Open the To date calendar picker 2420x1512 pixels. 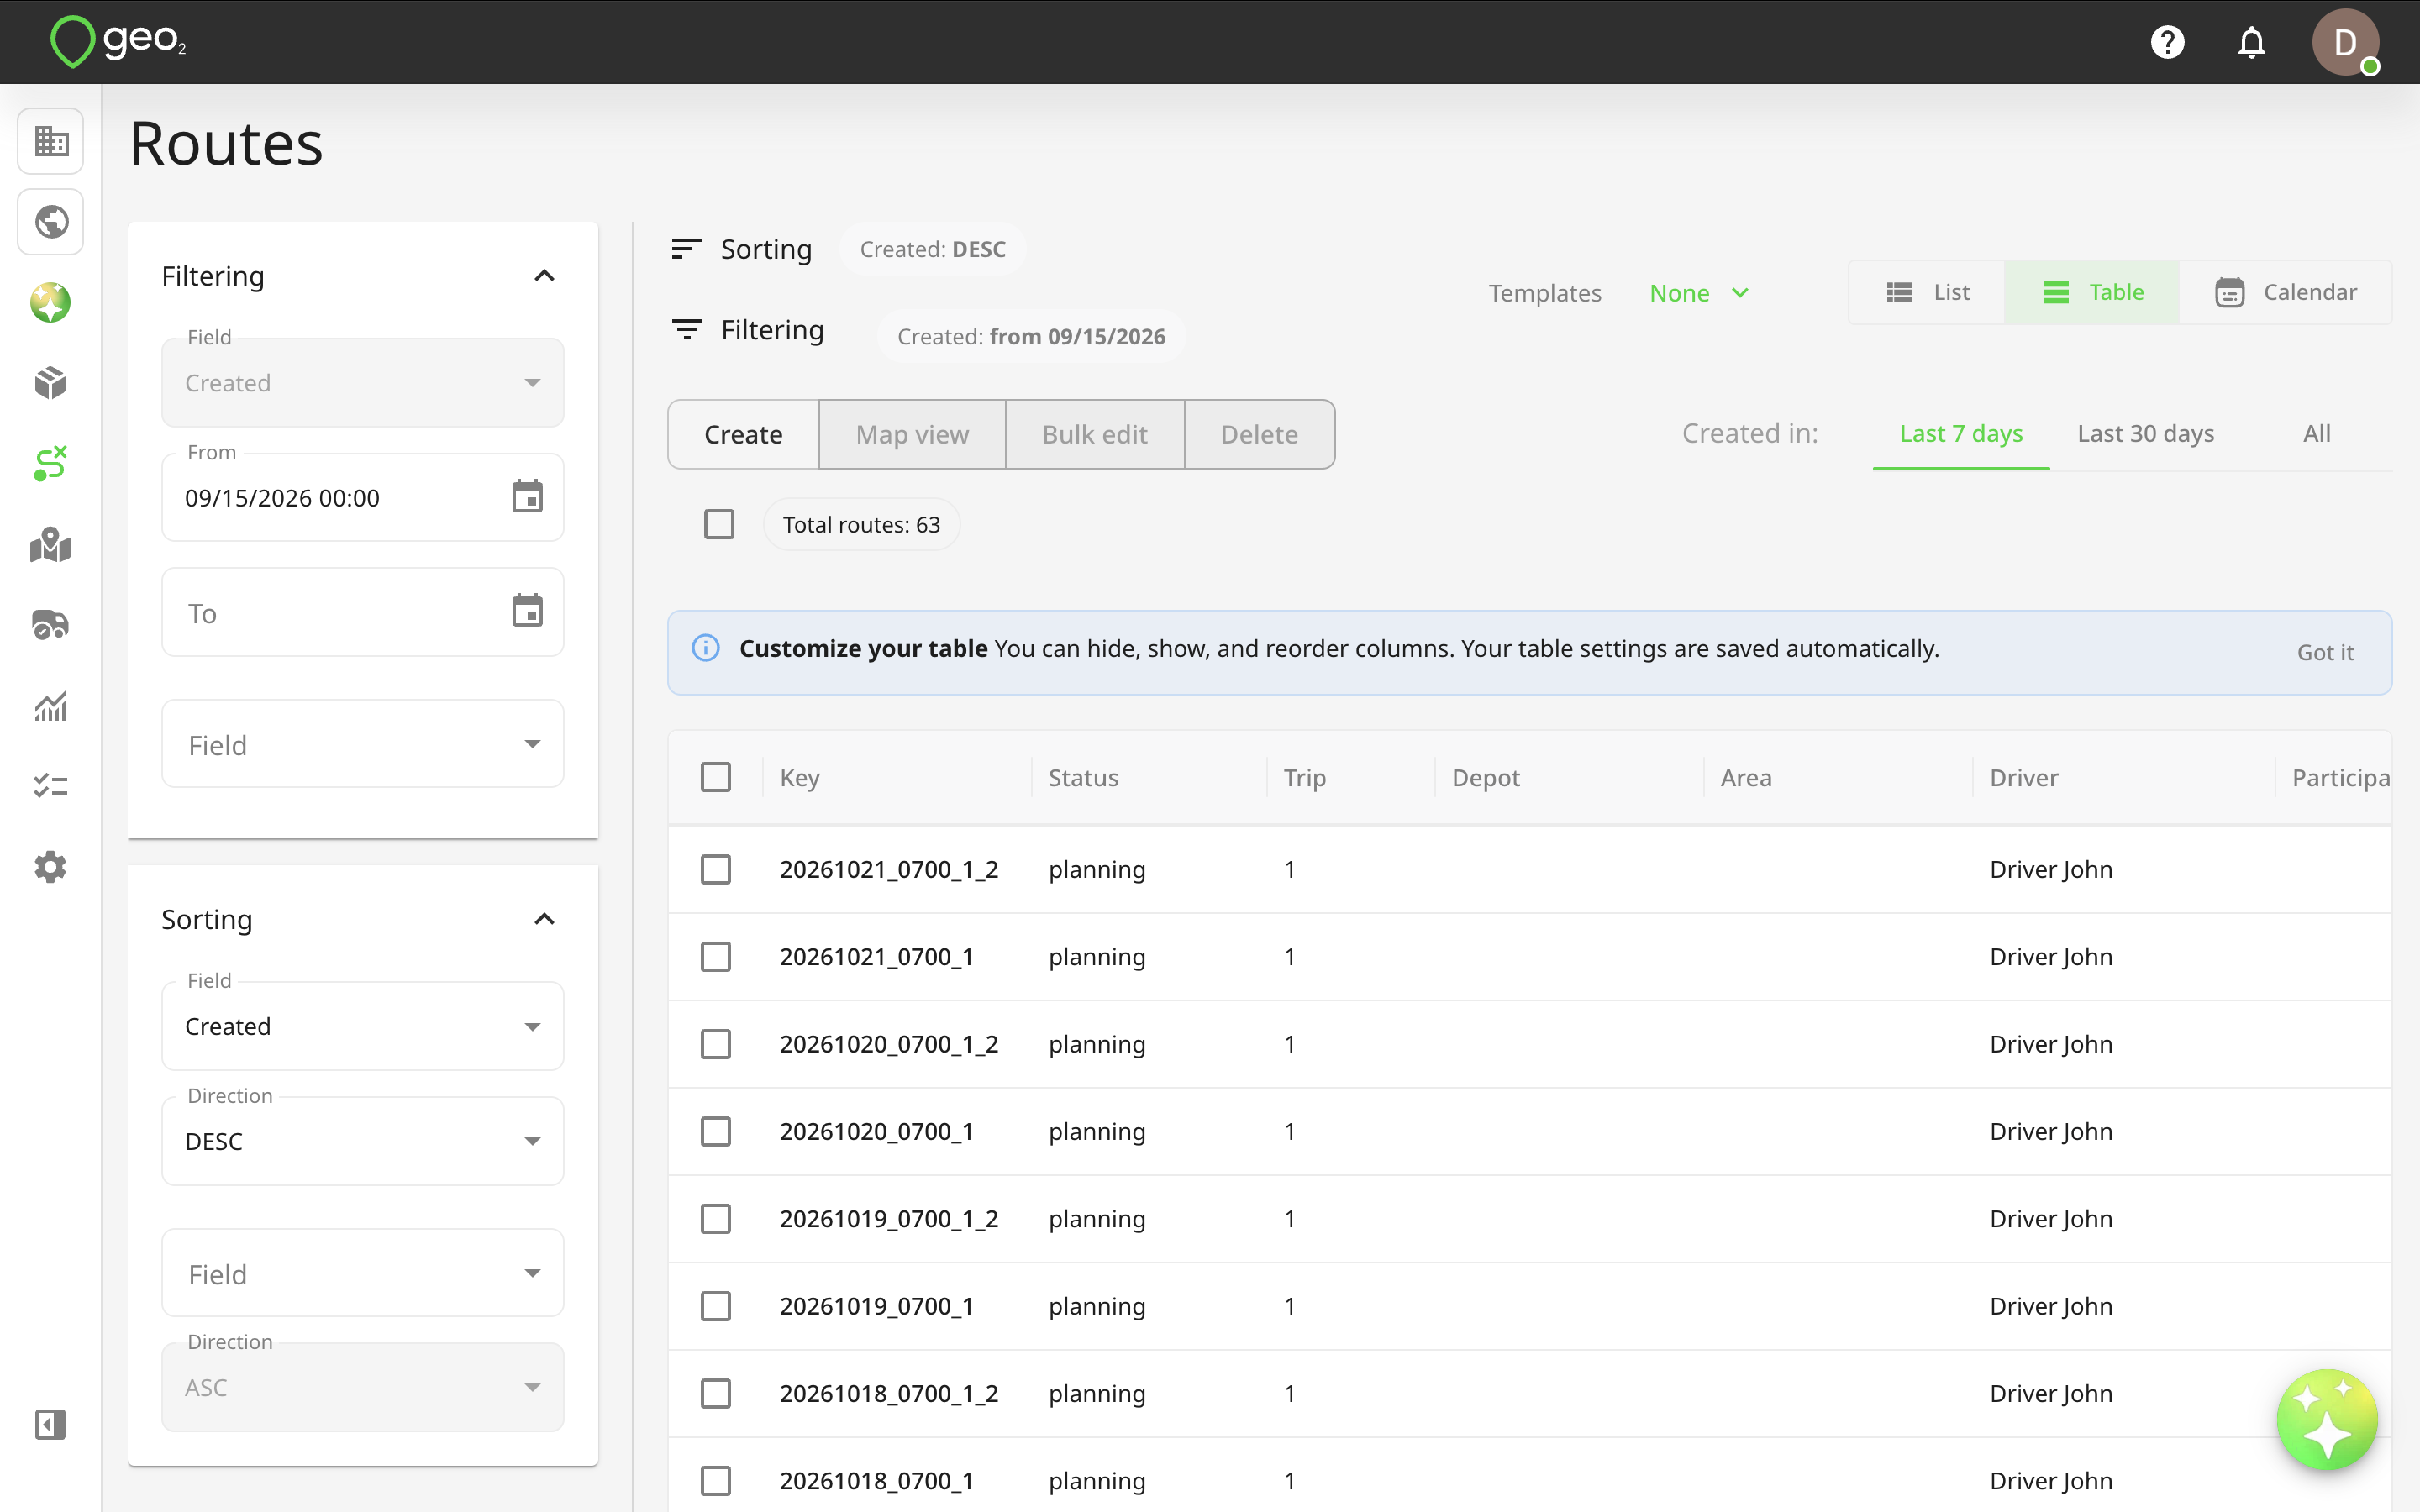click(527, 611)
